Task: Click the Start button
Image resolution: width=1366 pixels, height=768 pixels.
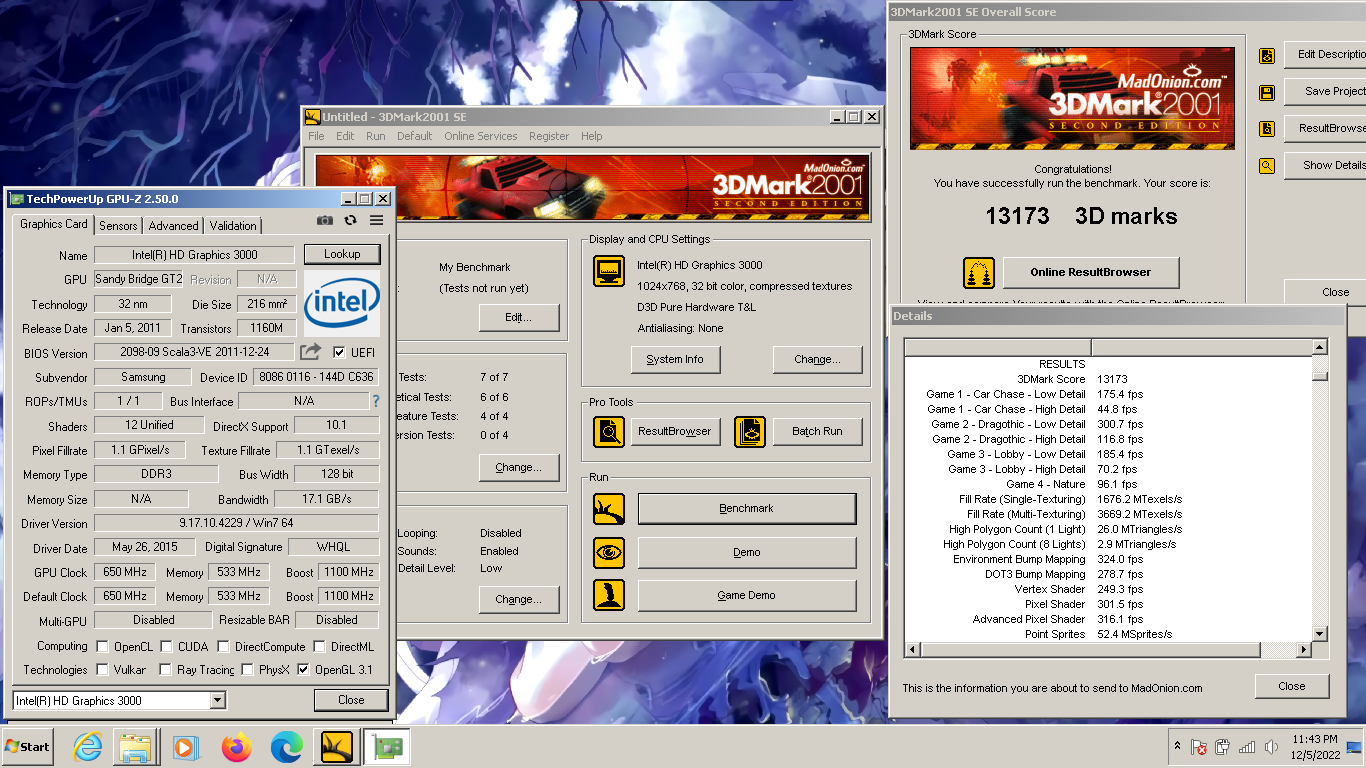Action: coord(28,747)
